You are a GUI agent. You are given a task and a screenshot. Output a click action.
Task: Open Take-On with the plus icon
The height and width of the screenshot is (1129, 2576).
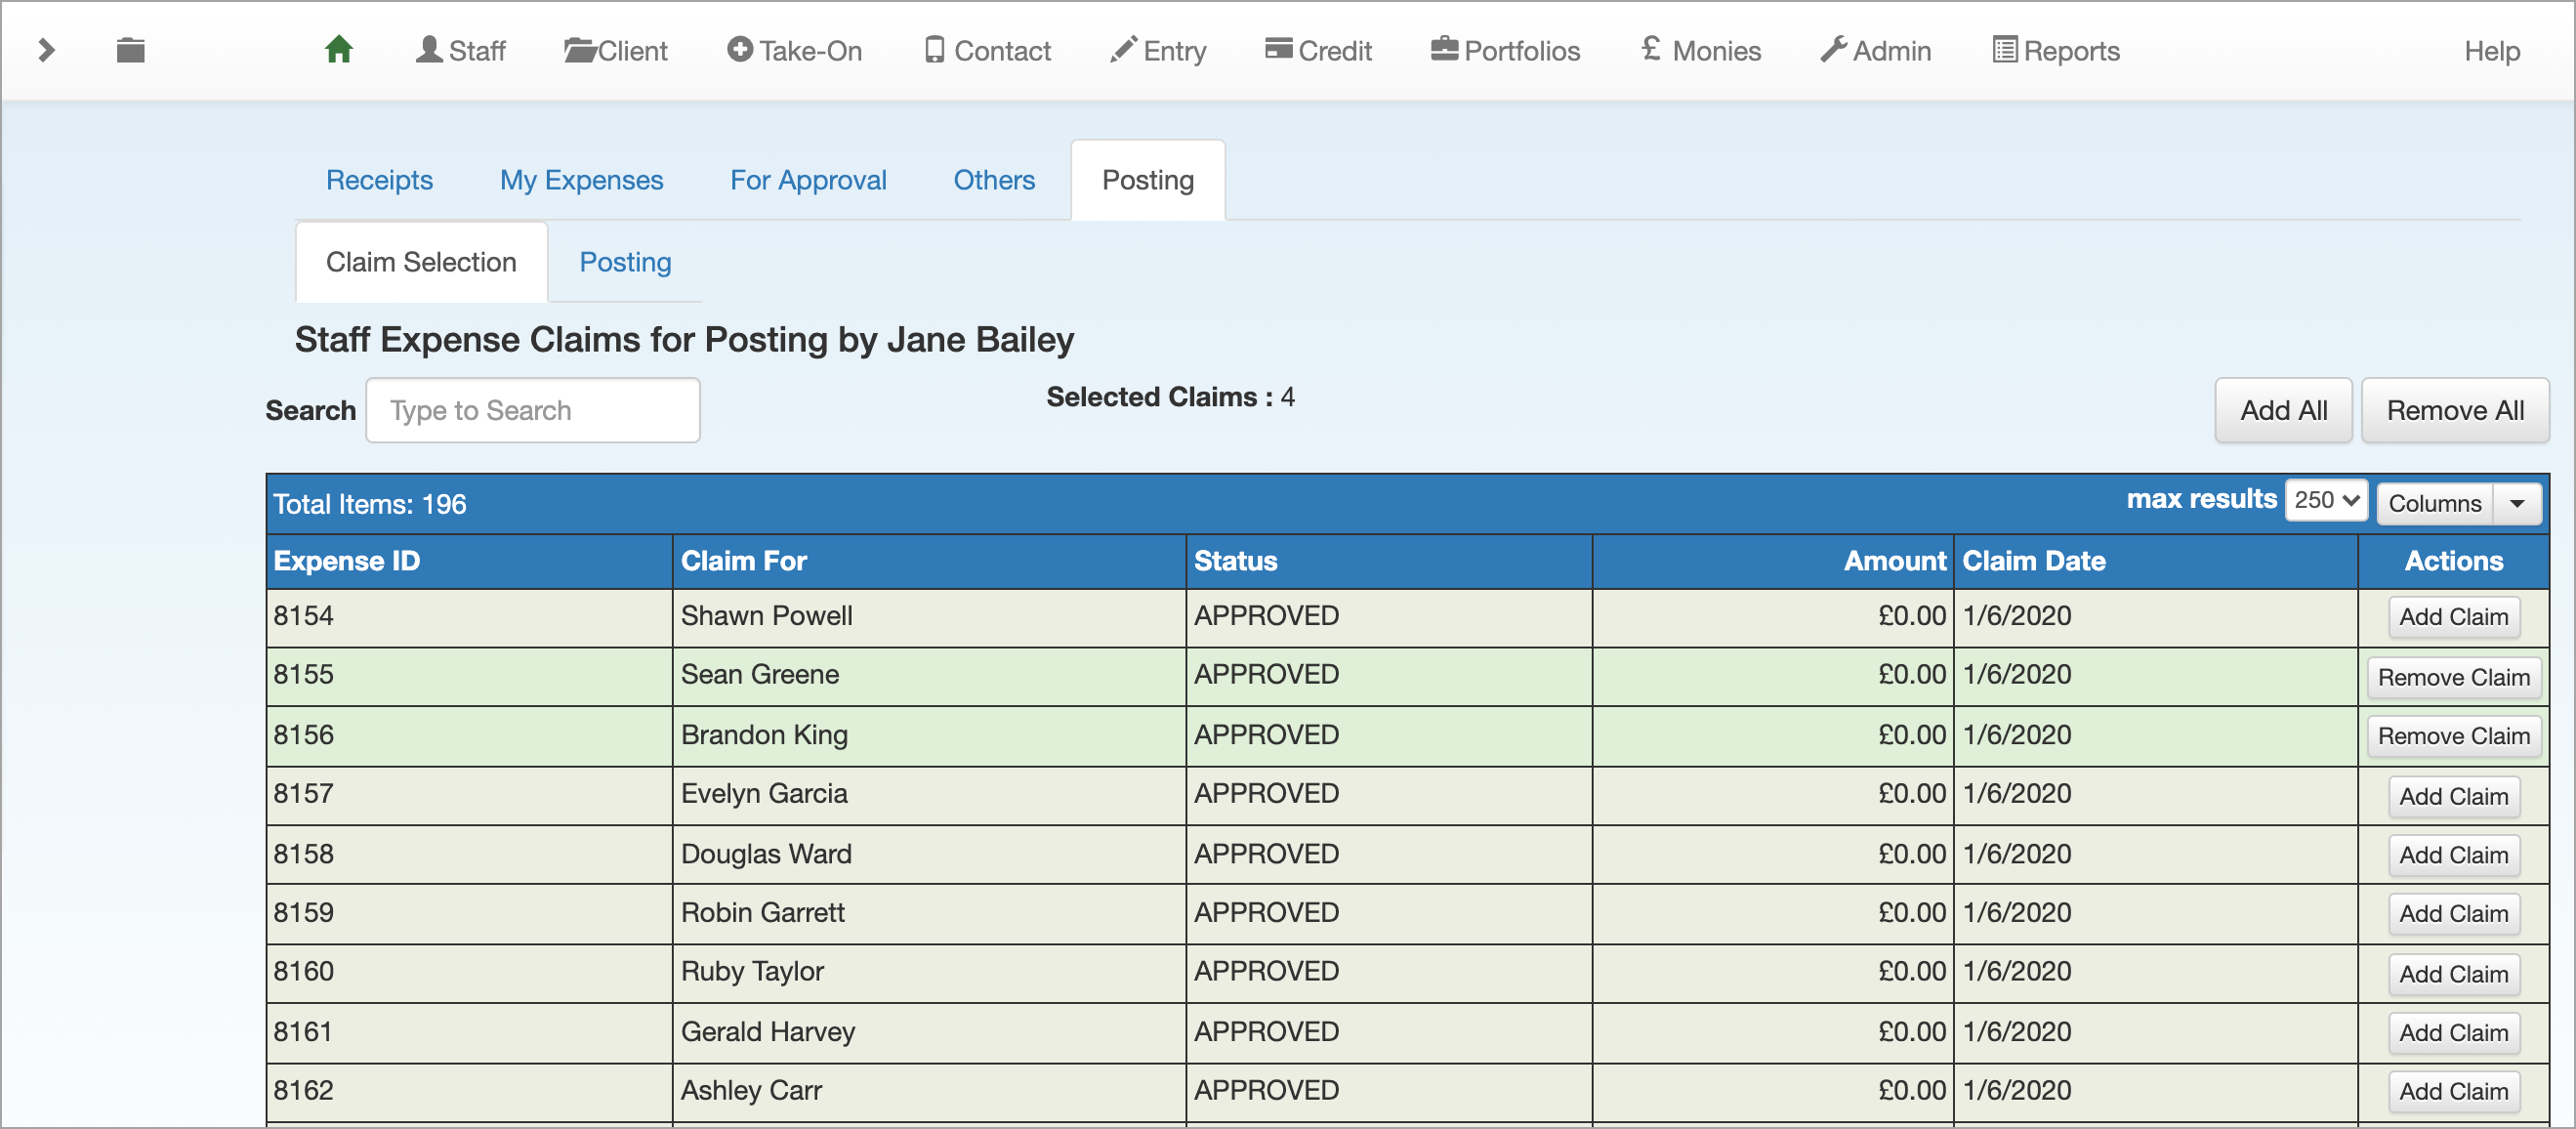(739, 49)
